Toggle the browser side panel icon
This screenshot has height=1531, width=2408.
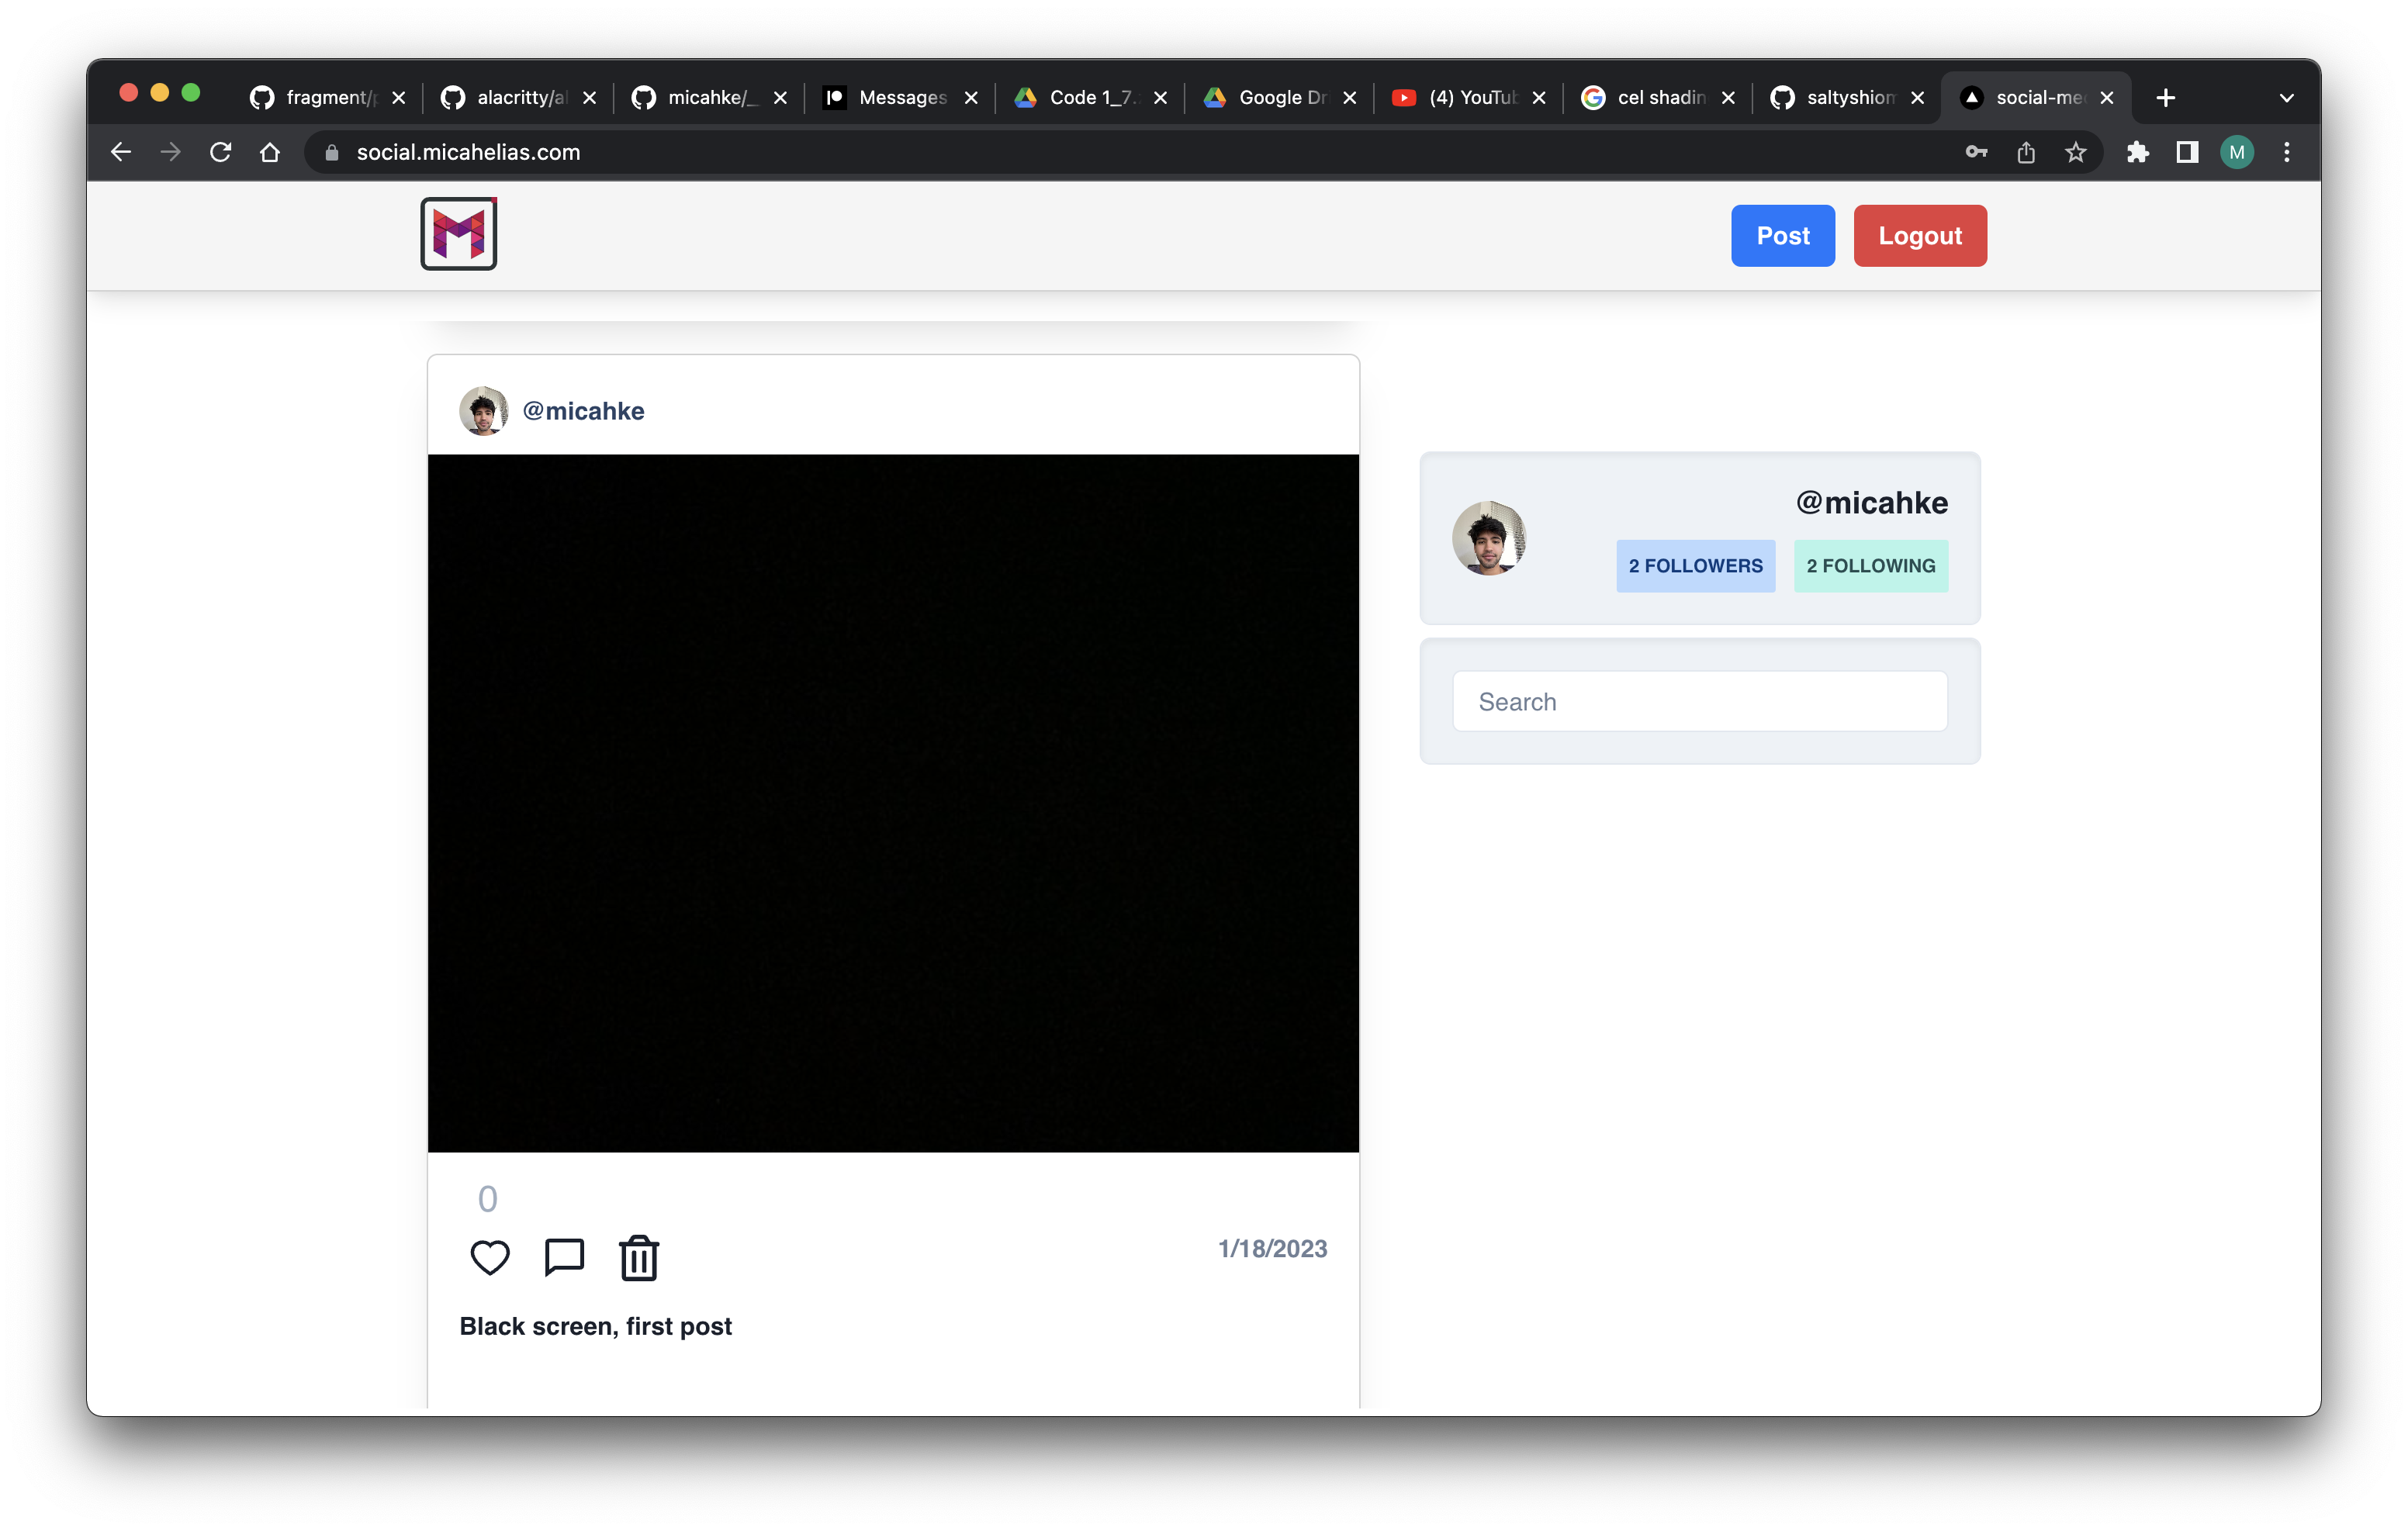pyautogui.click(x=2187, y=152)
